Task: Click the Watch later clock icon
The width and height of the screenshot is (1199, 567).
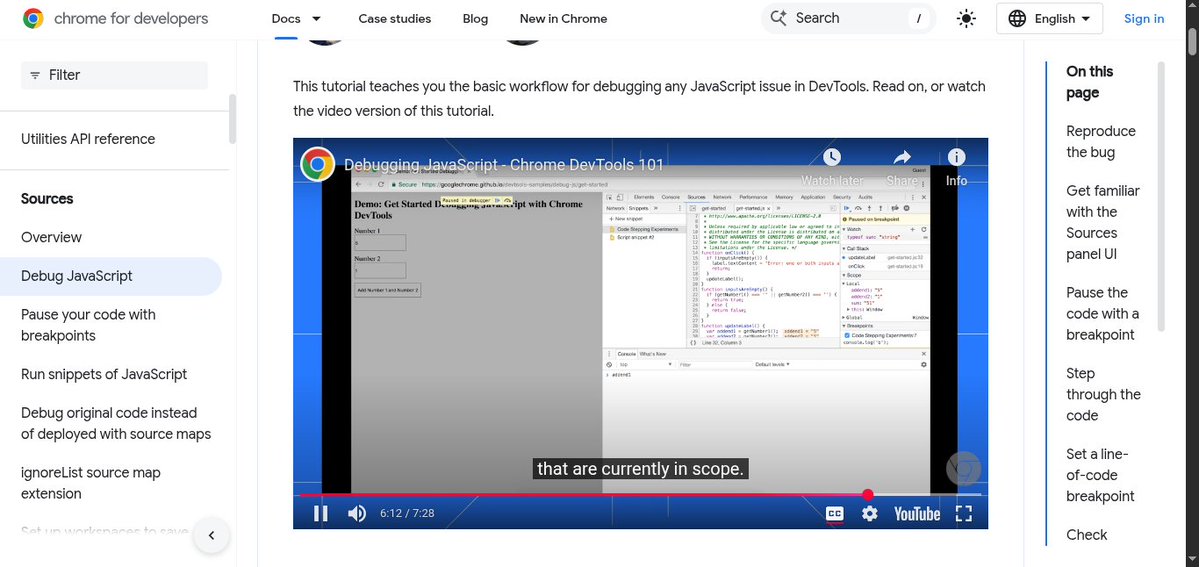Action: tap(832, 158)
